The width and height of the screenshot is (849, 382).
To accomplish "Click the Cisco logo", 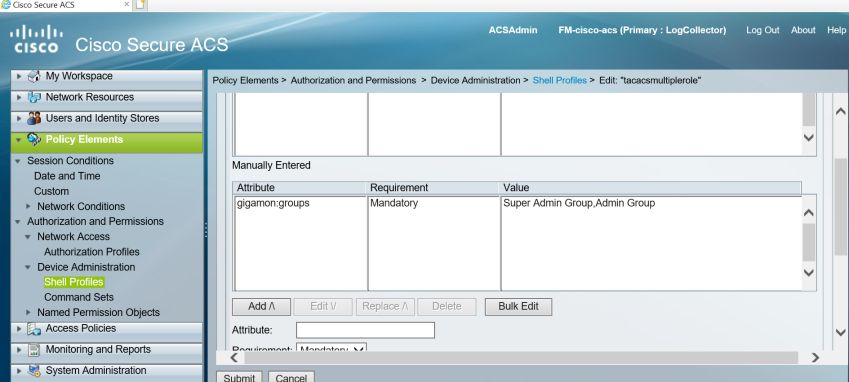I will point(36,39).
